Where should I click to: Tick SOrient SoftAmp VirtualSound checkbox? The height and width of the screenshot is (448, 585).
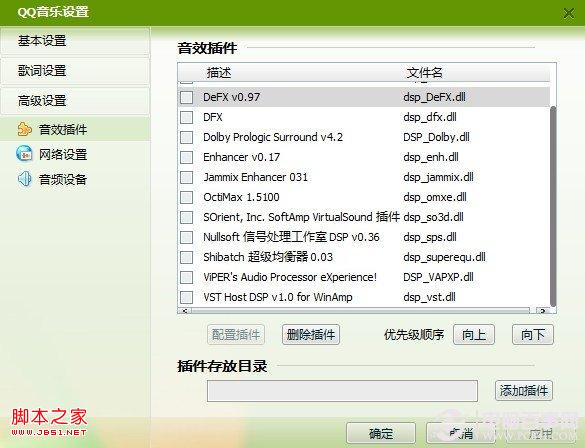pos(187,217)
